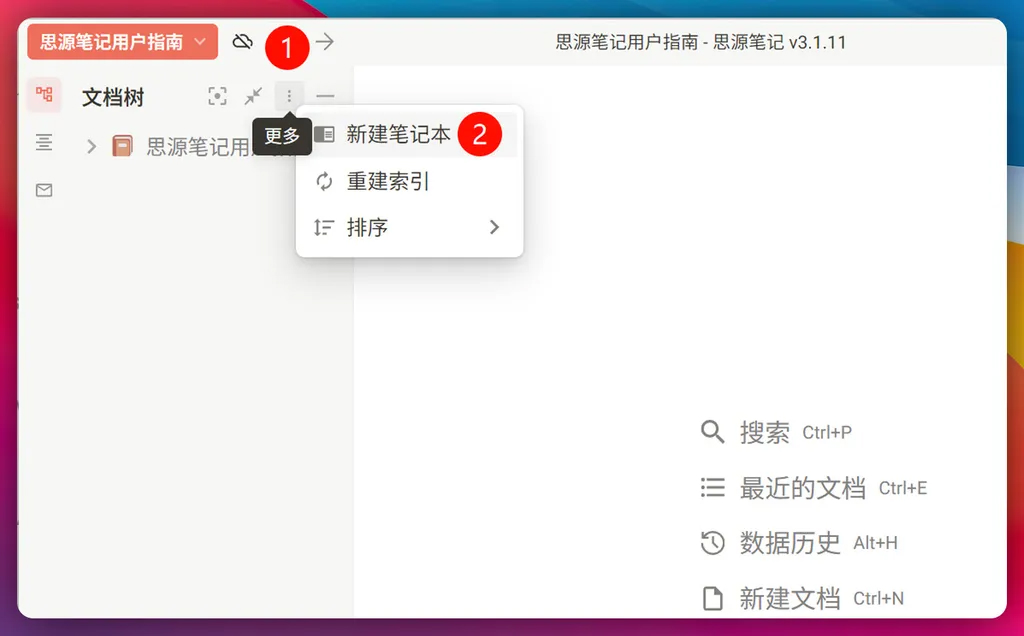Open the inbox mail icon
Image resolution: width=1024 pixels, height=636 pixels.
pyautogui.click(x=44, y=190)
